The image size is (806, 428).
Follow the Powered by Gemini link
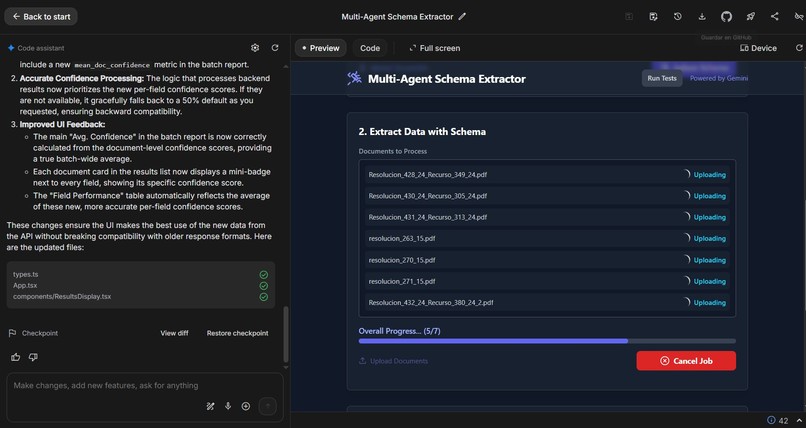click(x=719, y=78)
